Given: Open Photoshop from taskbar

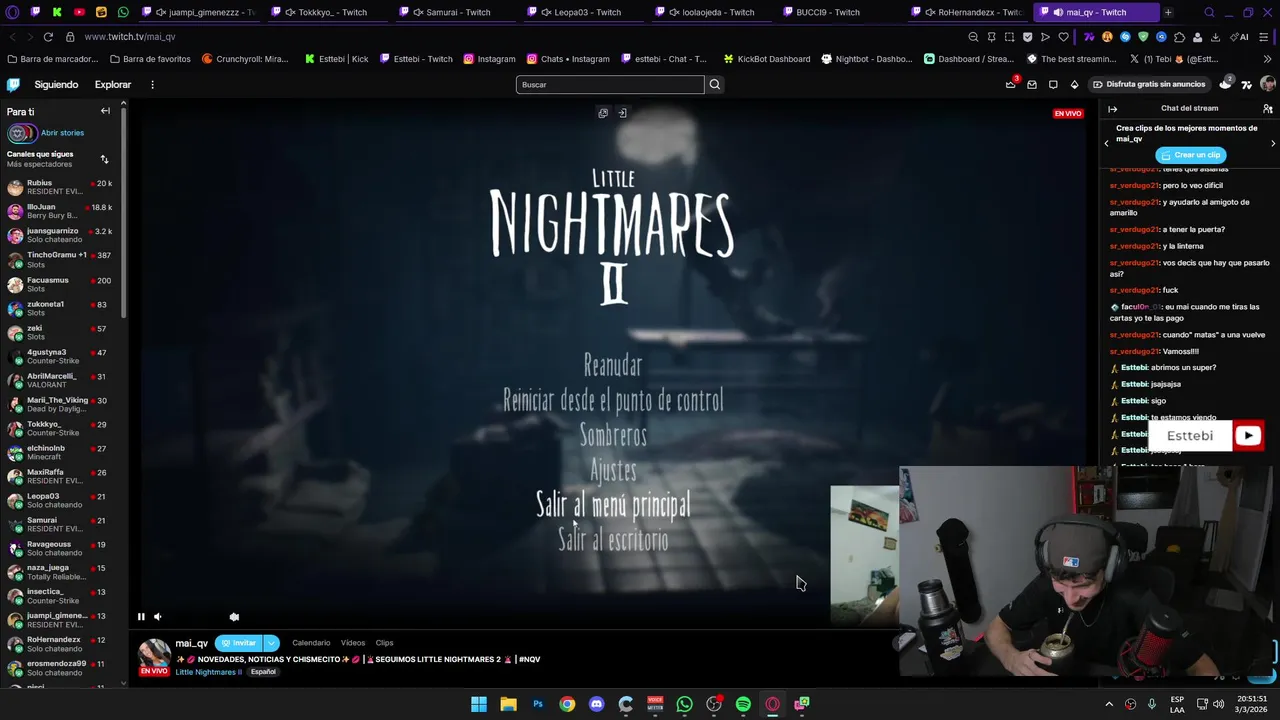Looking at the screenshot, I should pyautogui.click(x=538, y=704).
